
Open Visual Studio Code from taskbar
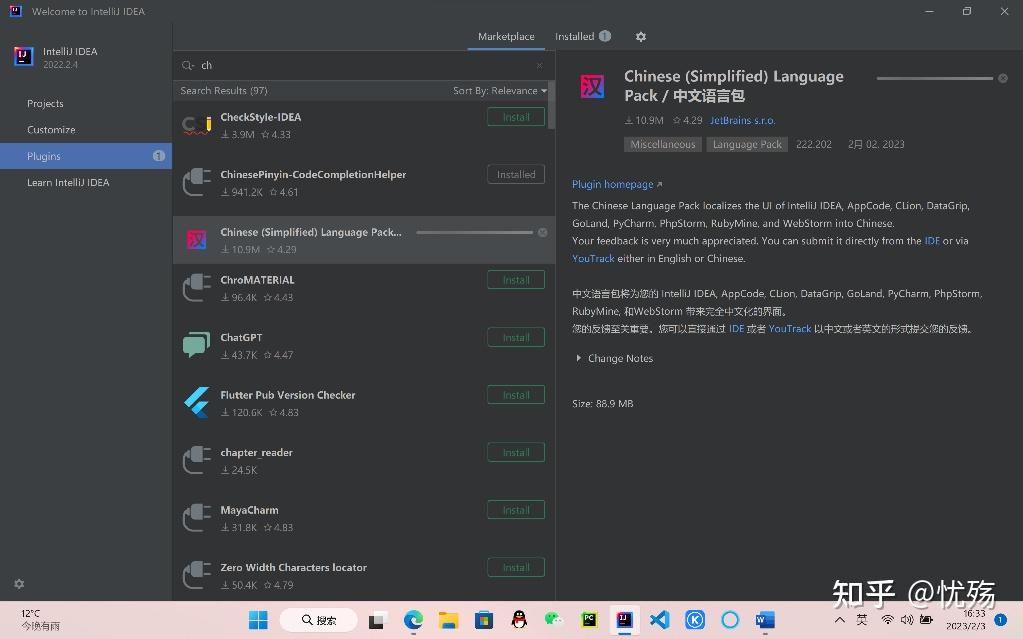click(x=660, y=619)
